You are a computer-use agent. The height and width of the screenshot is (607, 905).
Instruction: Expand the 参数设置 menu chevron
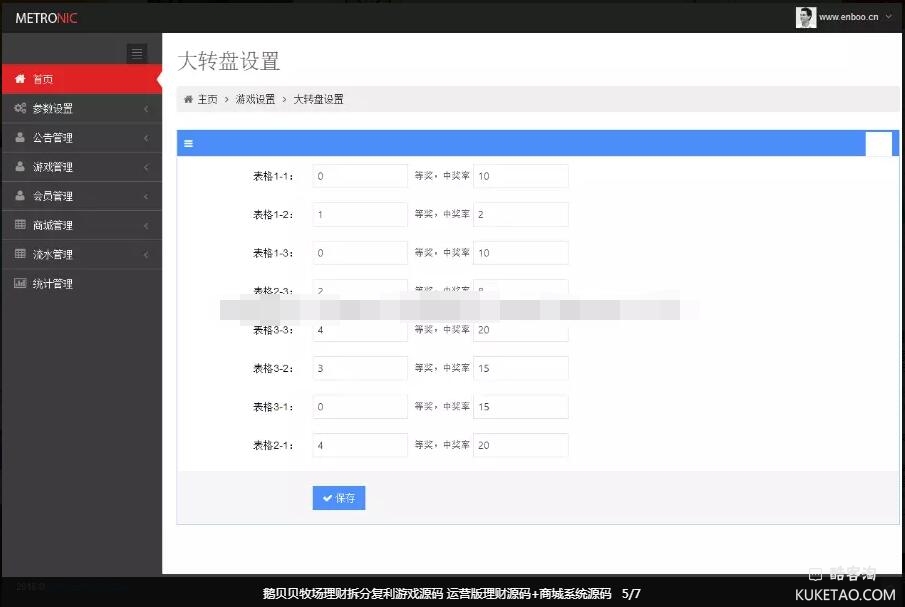tap(146, 108)
